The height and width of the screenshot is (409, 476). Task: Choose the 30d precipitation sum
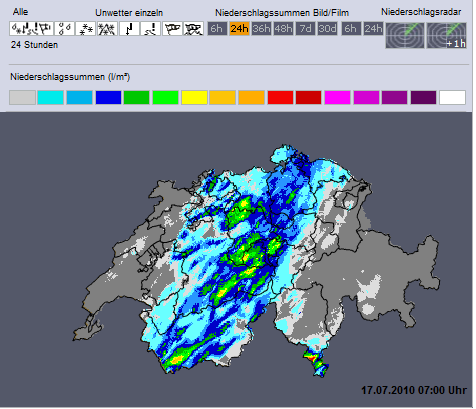click(x=327, y=29)
